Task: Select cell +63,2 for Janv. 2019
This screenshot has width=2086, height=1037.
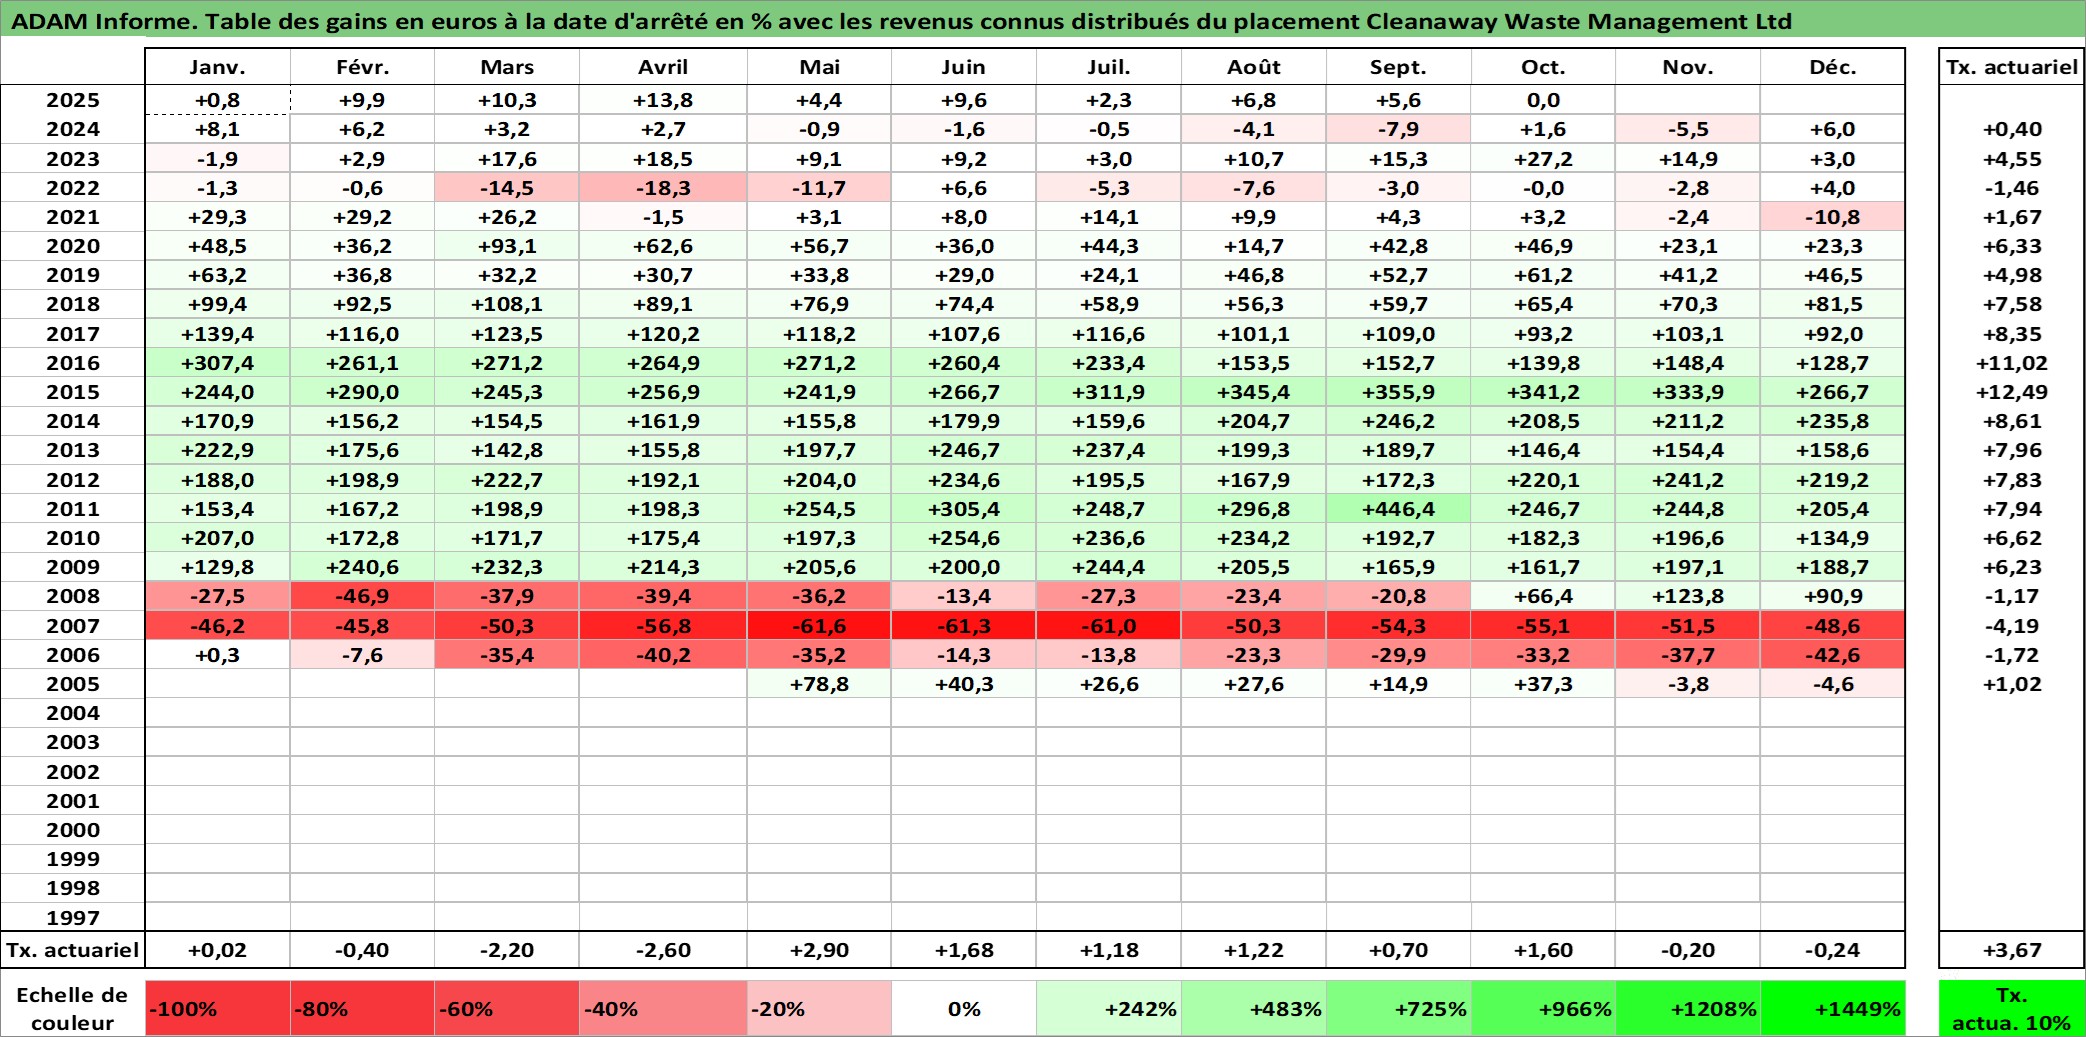Action: (x=217, y=275)
